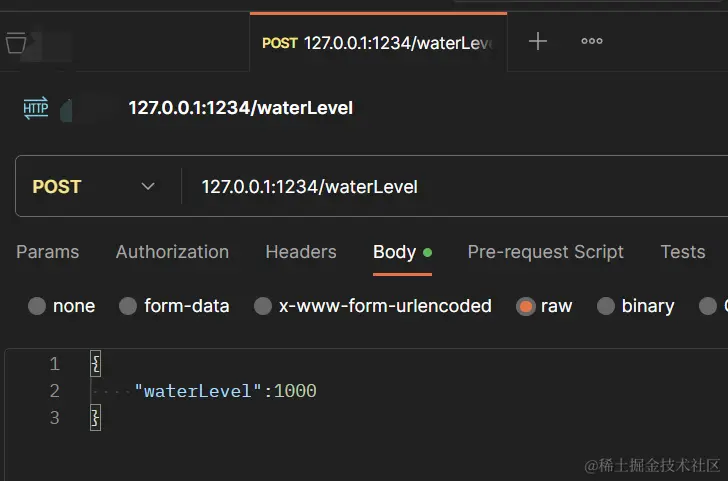728x481 pixels.
Task: Go to the Tests tab
Action: (x=683, y=252)
